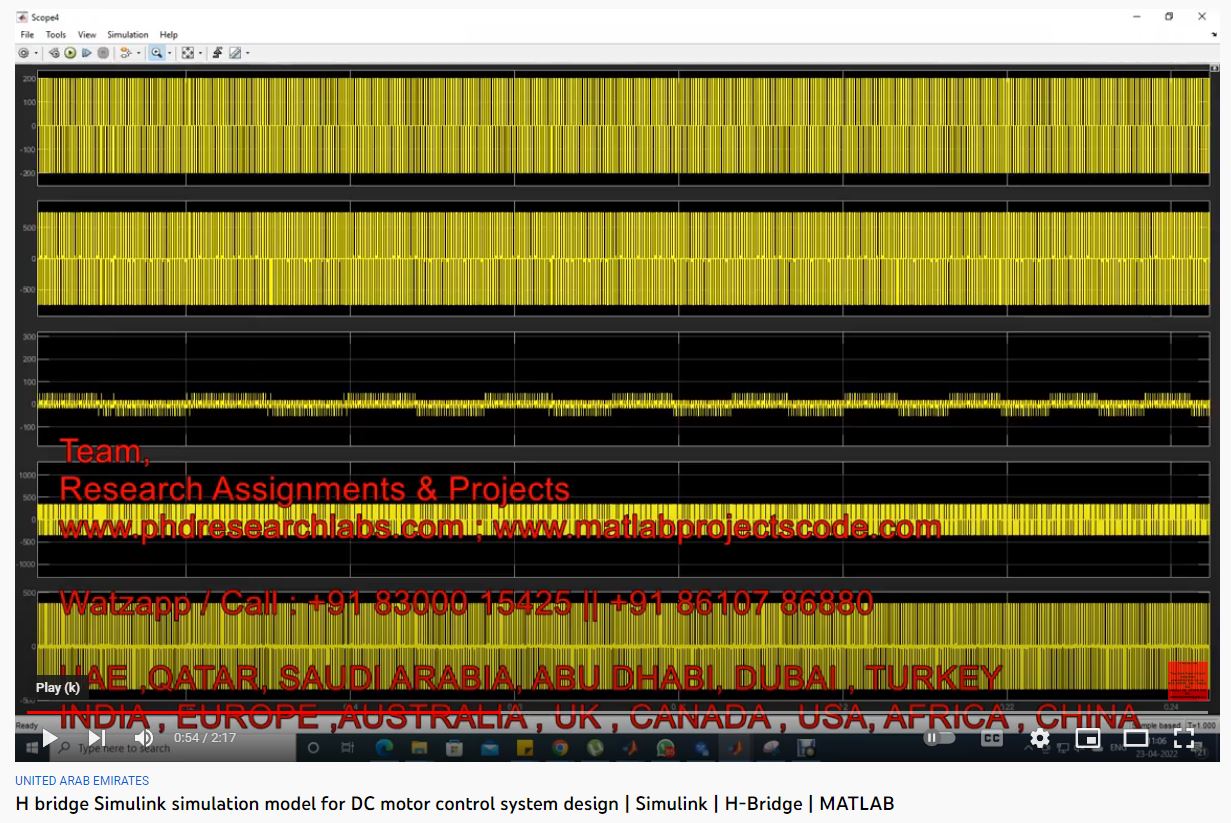The width and height of the screenshot is (1231, 823).
Task: Click the Triggers toolbar icon
Action: click(217, 53)
